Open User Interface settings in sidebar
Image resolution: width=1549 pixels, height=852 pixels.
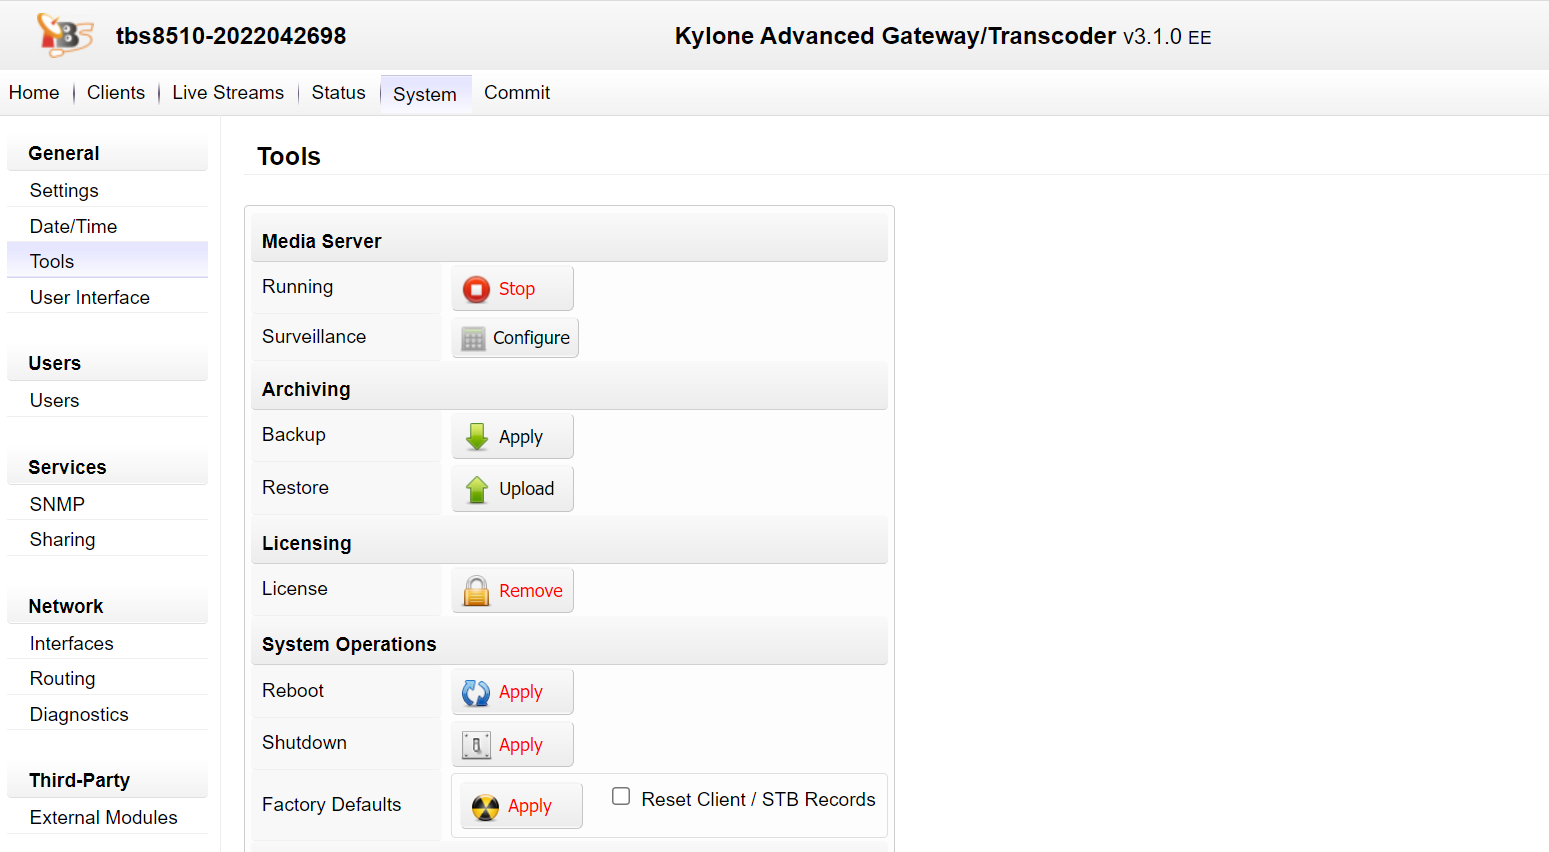89,297
